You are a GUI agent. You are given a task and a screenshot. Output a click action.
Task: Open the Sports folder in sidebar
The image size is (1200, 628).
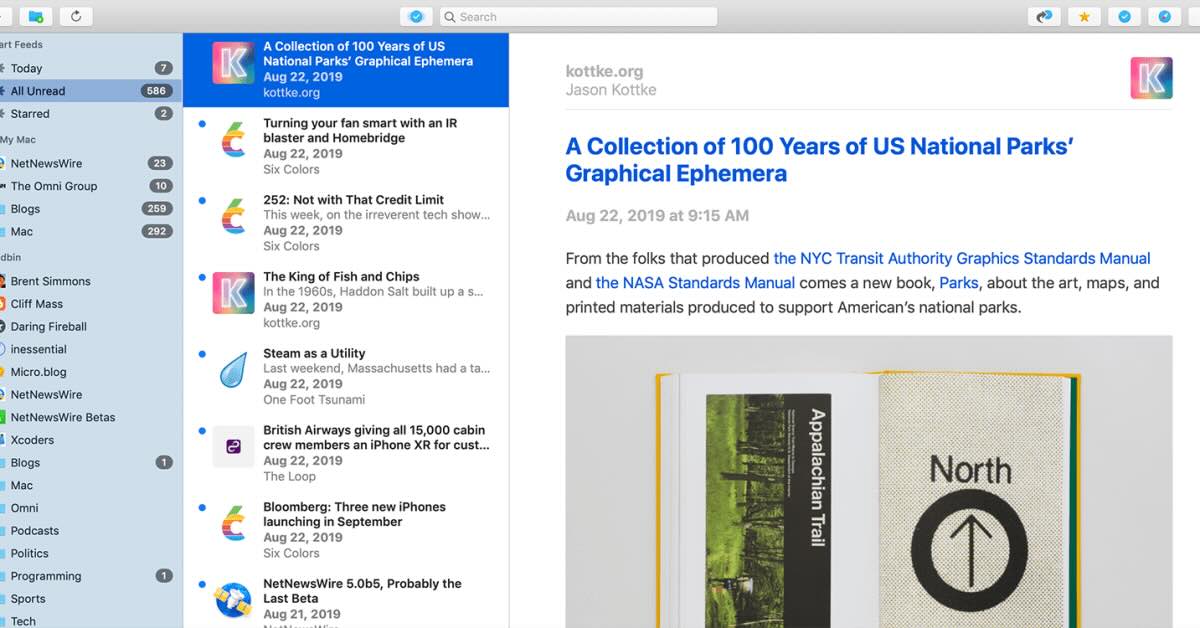coord(91,599)
